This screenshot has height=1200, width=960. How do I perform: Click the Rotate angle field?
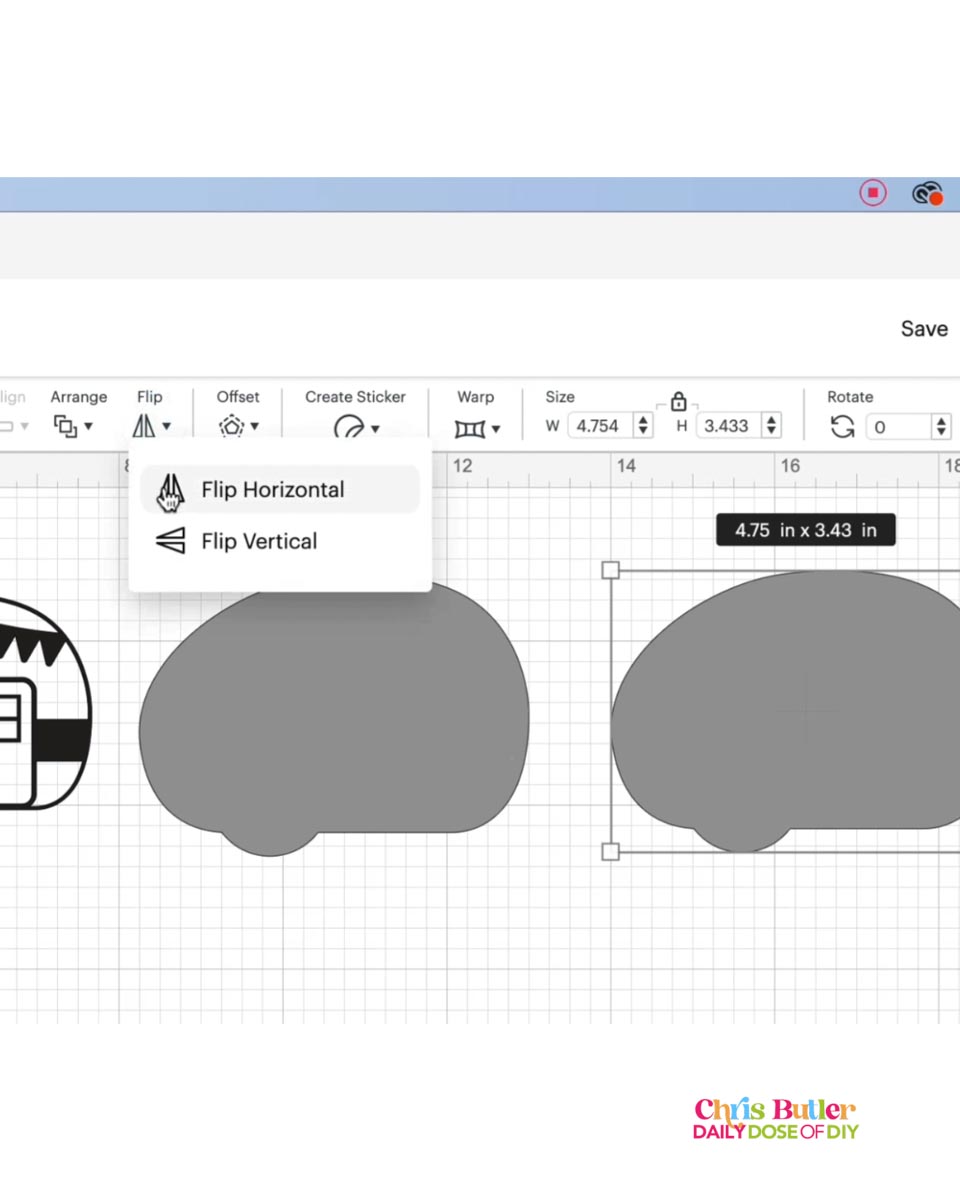pyautogui.click(x=898, y=427)
